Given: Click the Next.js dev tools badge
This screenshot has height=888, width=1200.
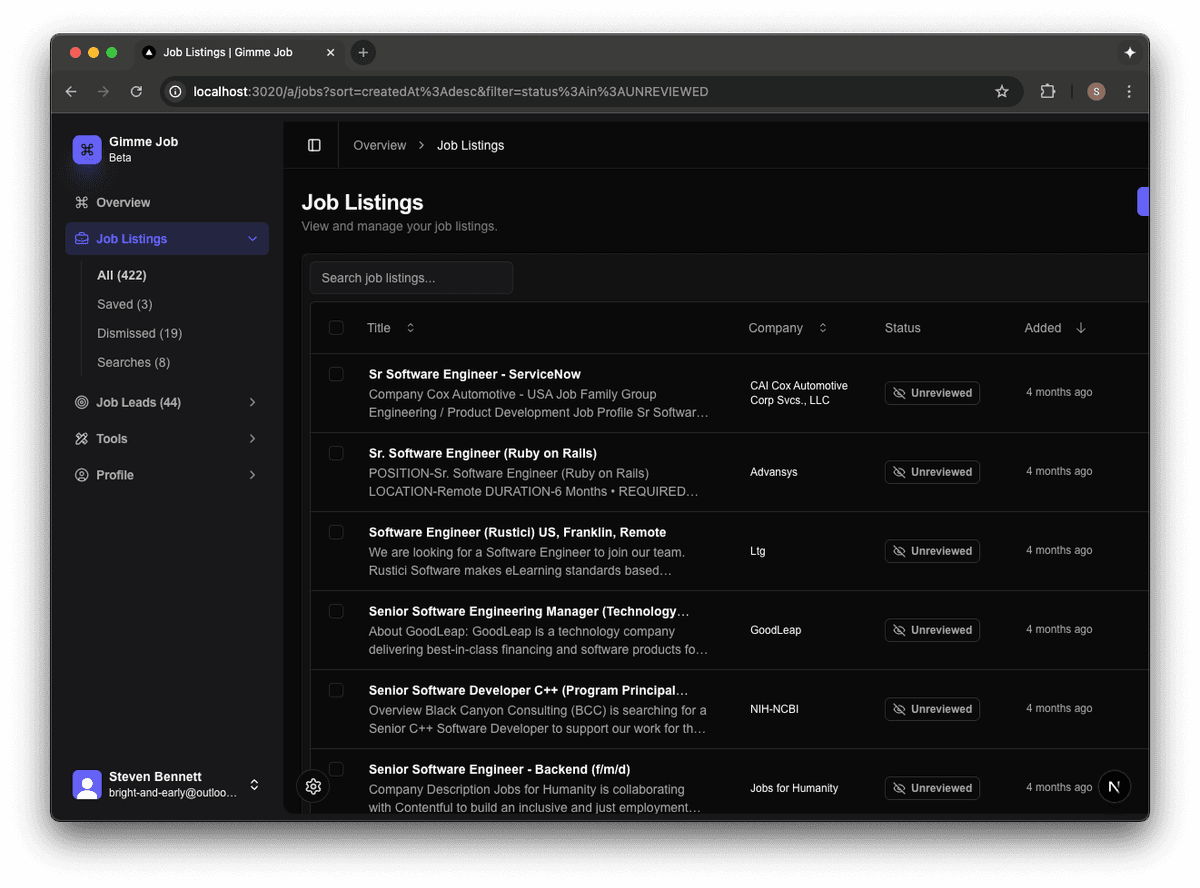Looking at the screenshot, I should 1115,786.
